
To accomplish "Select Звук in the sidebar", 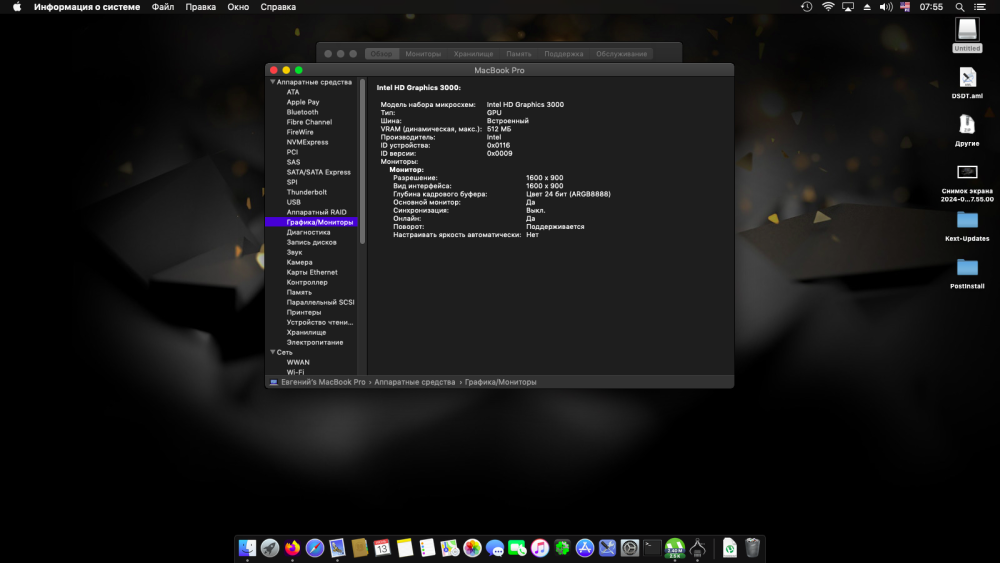I will [x=294, y=252].
